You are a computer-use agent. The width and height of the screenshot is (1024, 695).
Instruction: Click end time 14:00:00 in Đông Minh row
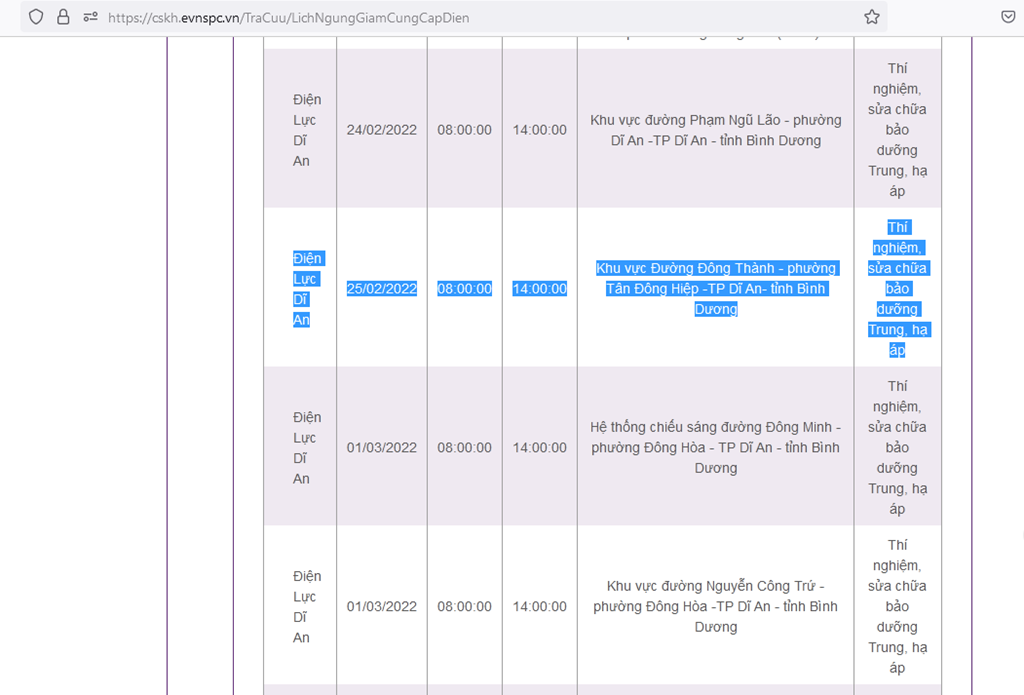(539, 447)
